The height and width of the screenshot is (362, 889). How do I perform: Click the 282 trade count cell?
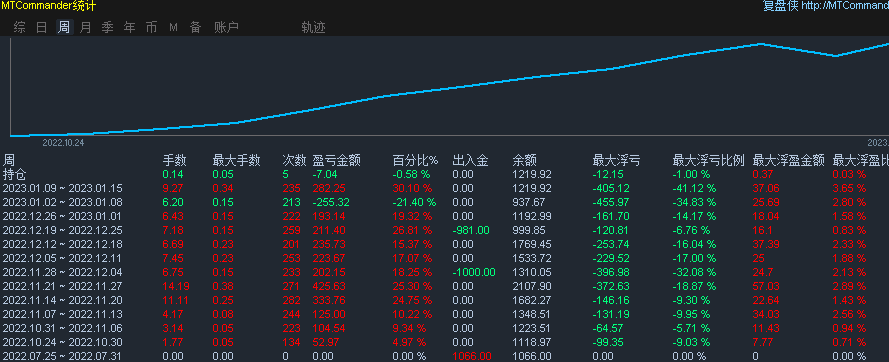point(291,300)
